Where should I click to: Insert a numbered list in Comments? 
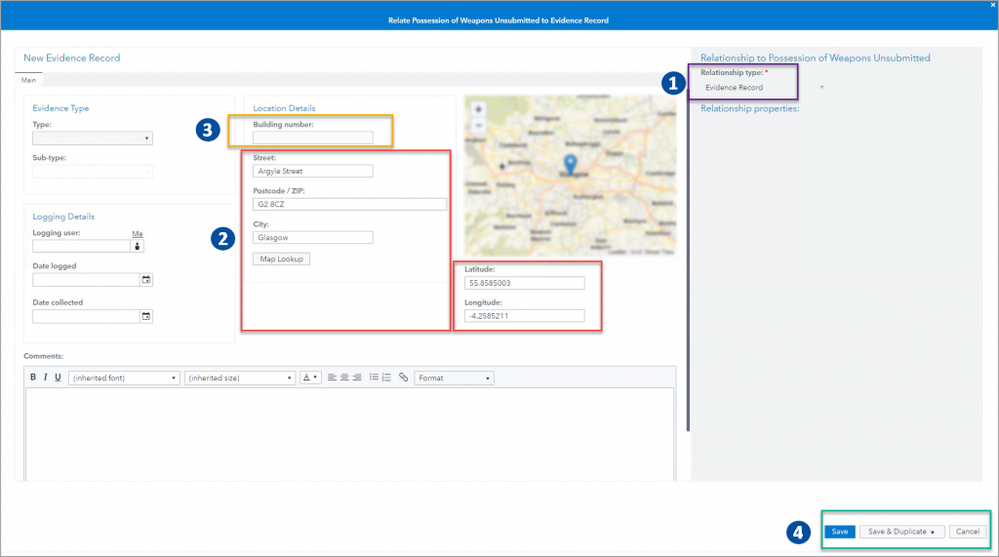click(386, 378)
